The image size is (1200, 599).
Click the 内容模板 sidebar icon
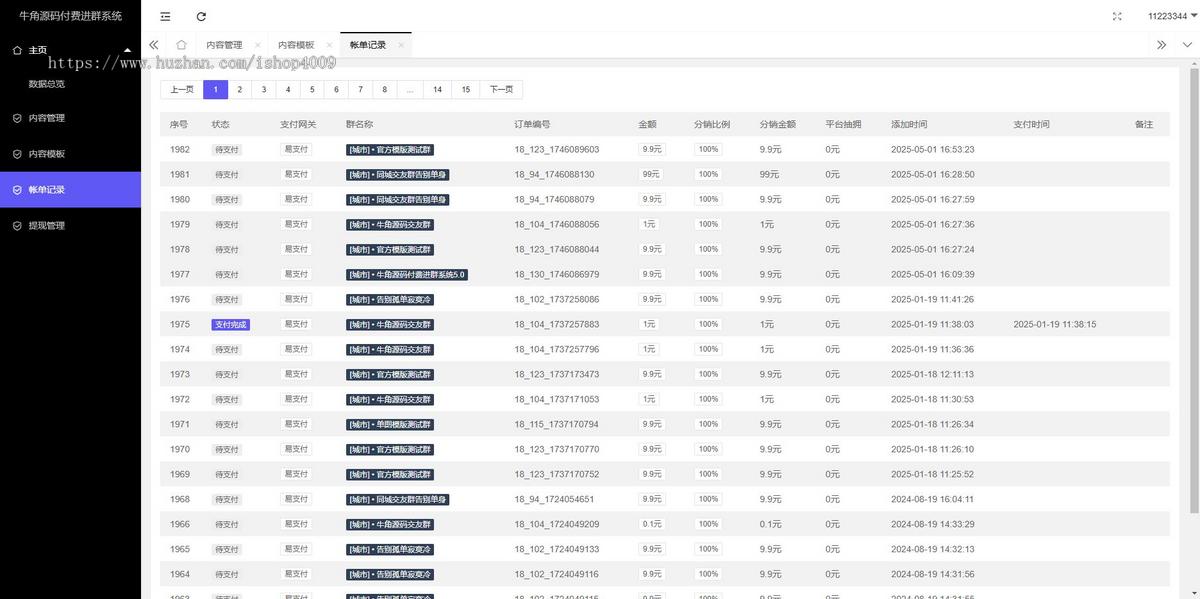coord(17,154)
